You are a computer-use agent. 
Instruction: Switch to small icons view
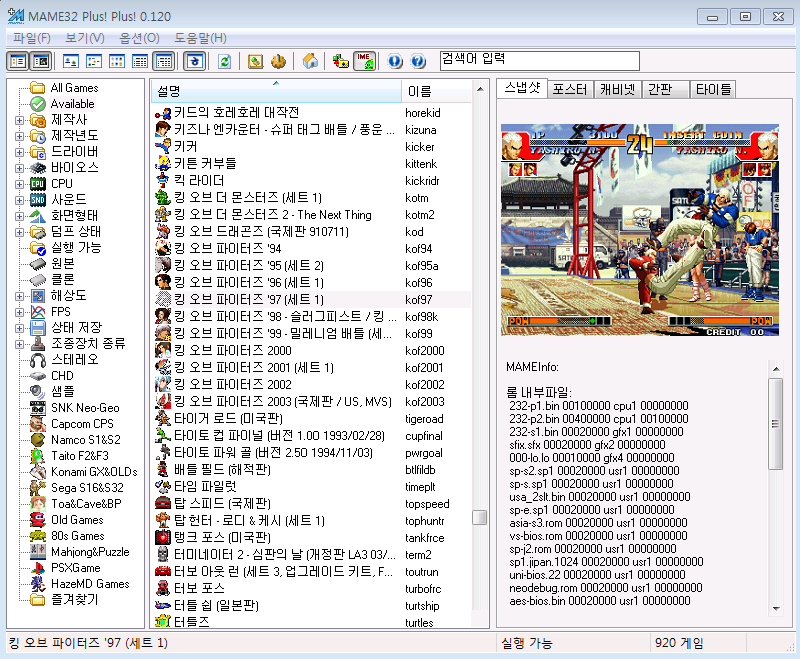click(94, 62)
